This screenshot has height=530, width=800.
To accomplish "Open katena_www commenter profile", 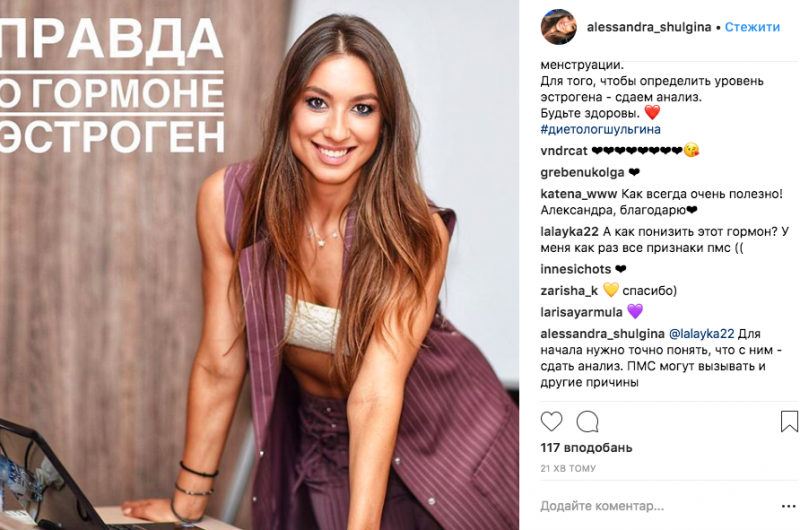I will tap(579, 194).
